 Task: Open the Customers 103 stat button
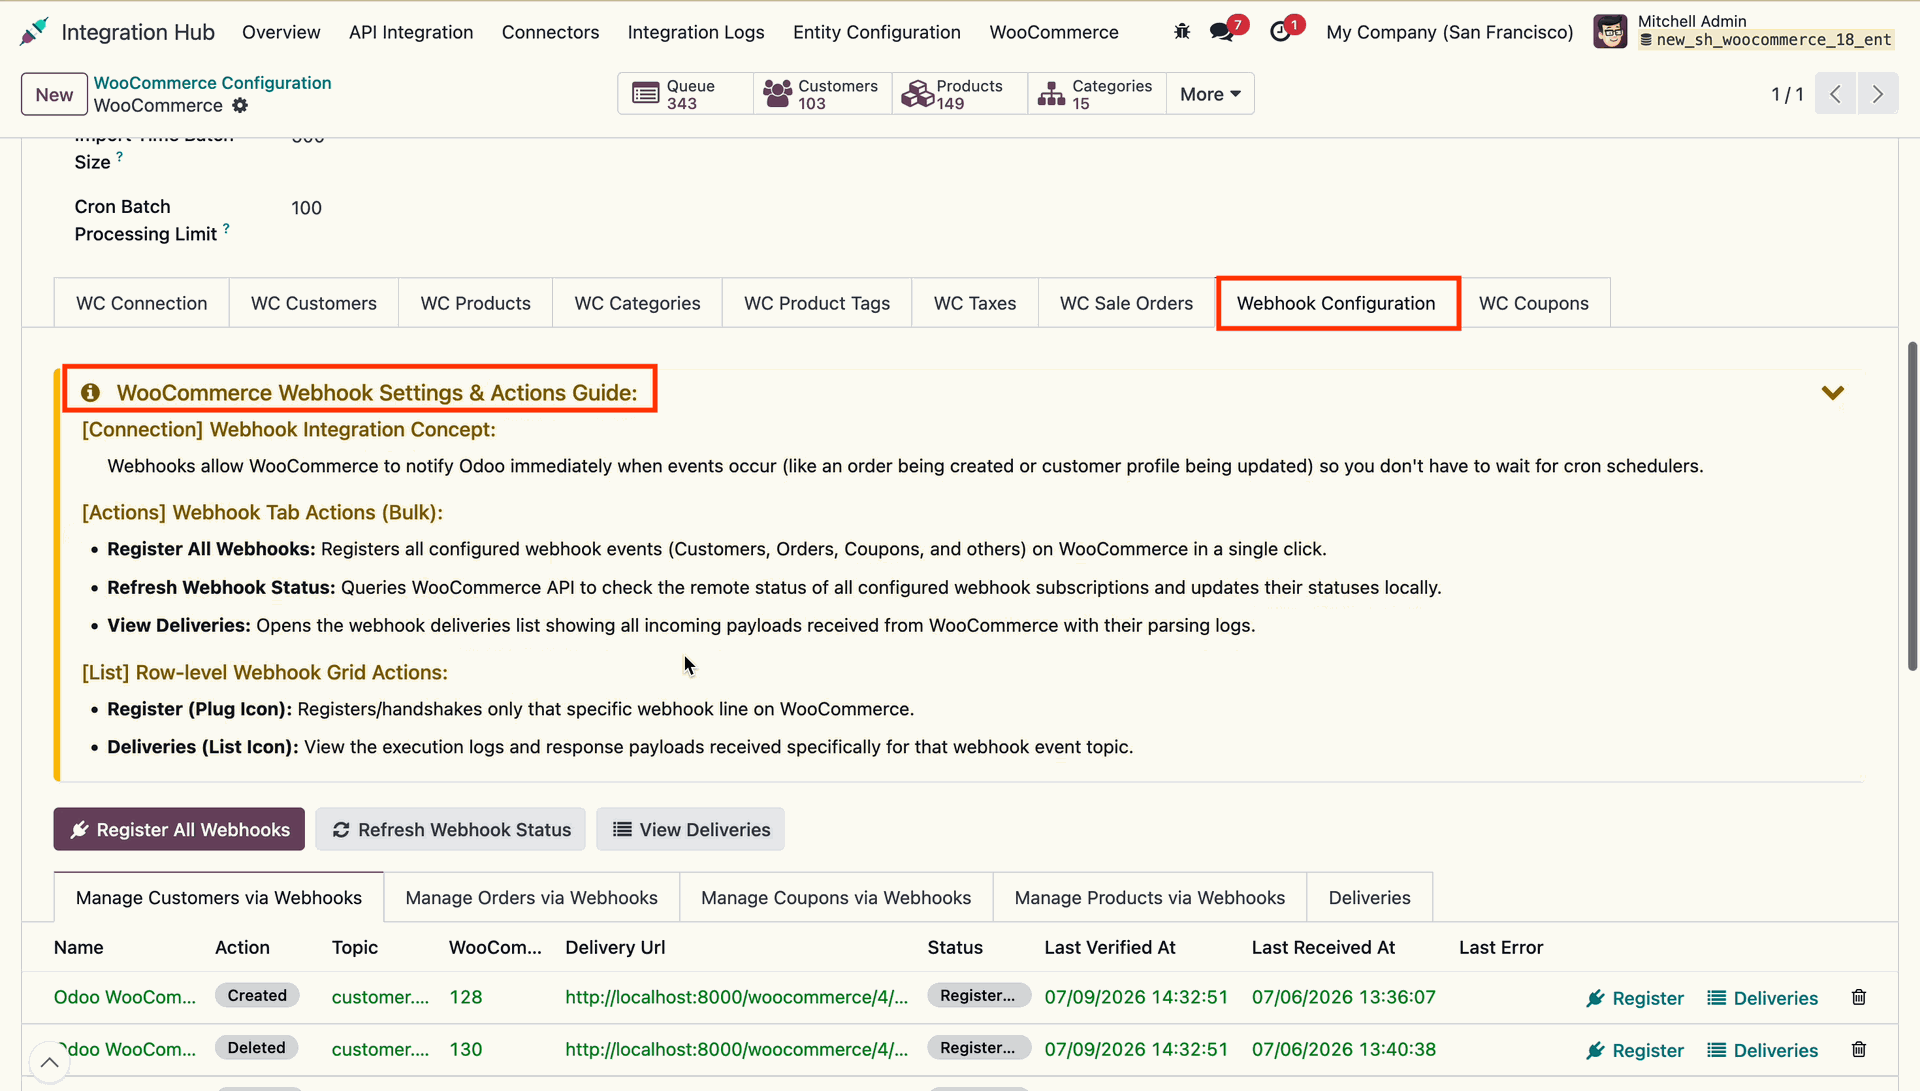pyautogui.click(x=822, y=94)
